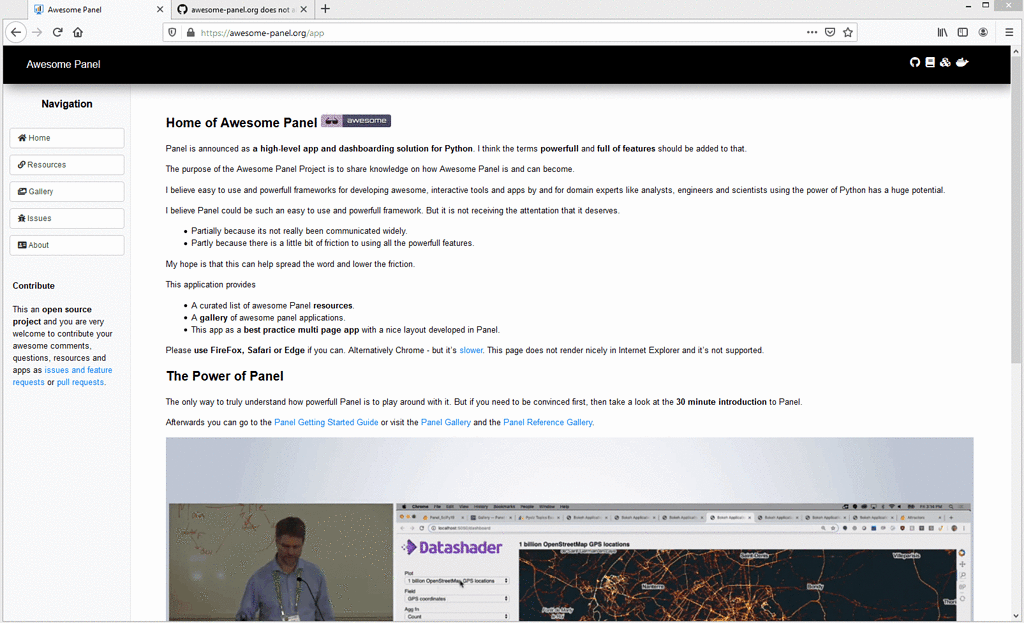Click the Firefox account icon
The image size is (1024, 623).
[982, 32]
